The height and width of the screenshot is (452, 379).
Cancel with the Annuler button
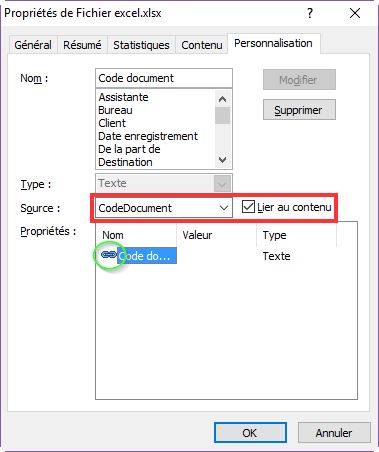click(334, 433)
